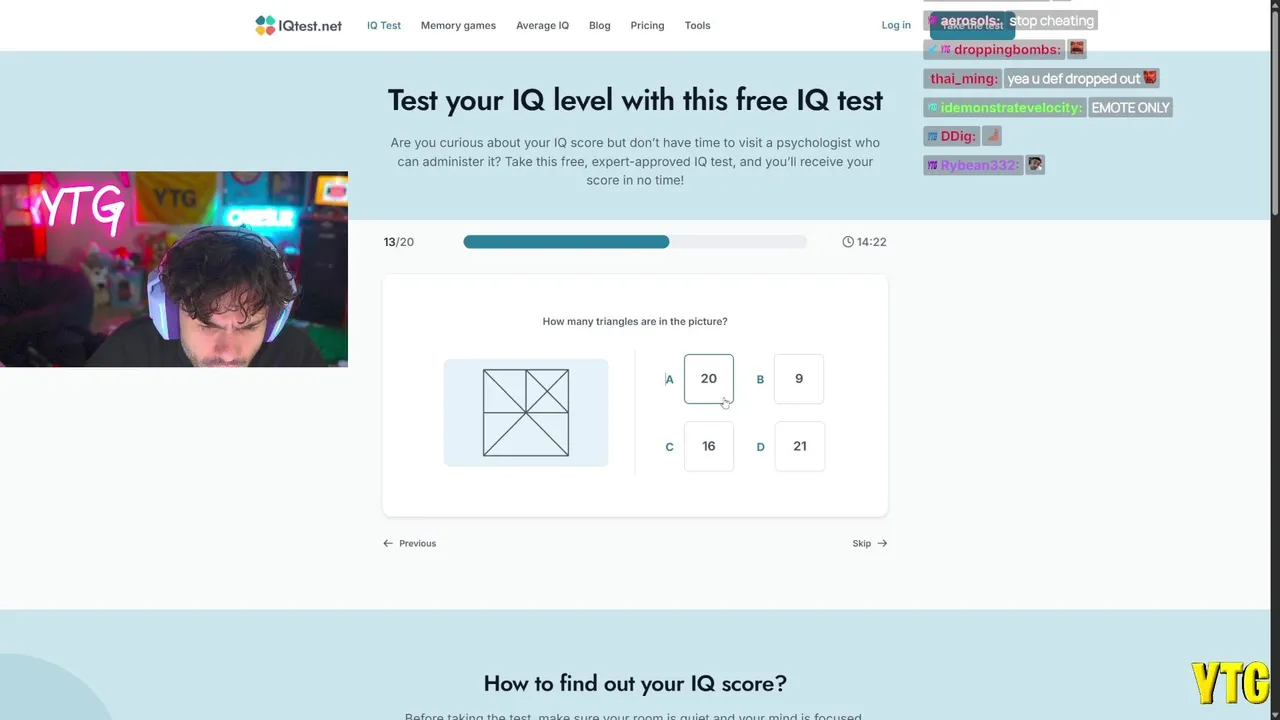Click chat username DDig

click(958, 136)
